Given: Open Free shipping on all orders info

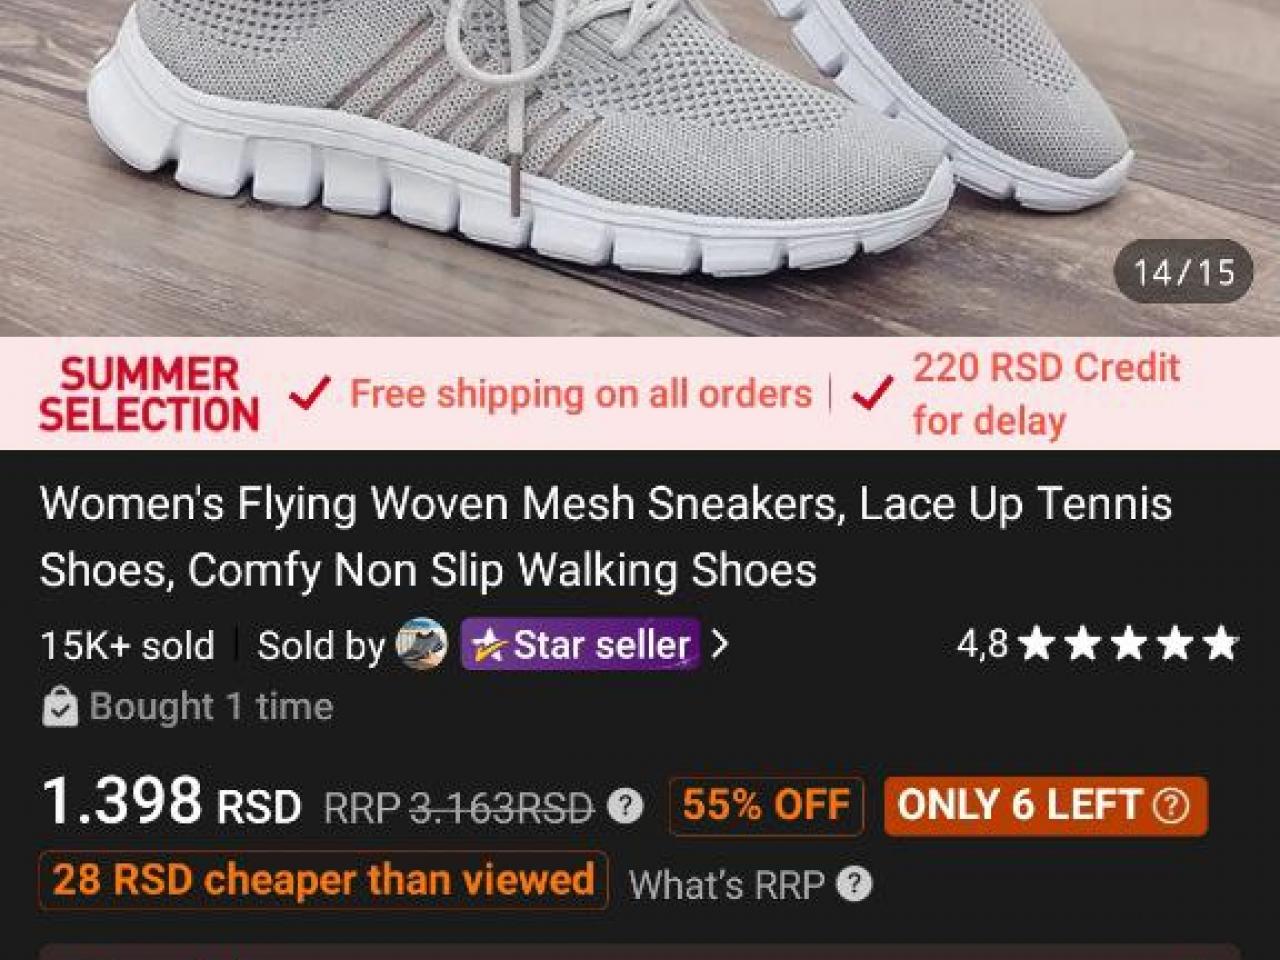Looking at the screenshot, I should pyautogui.click(x=580, y=394).
